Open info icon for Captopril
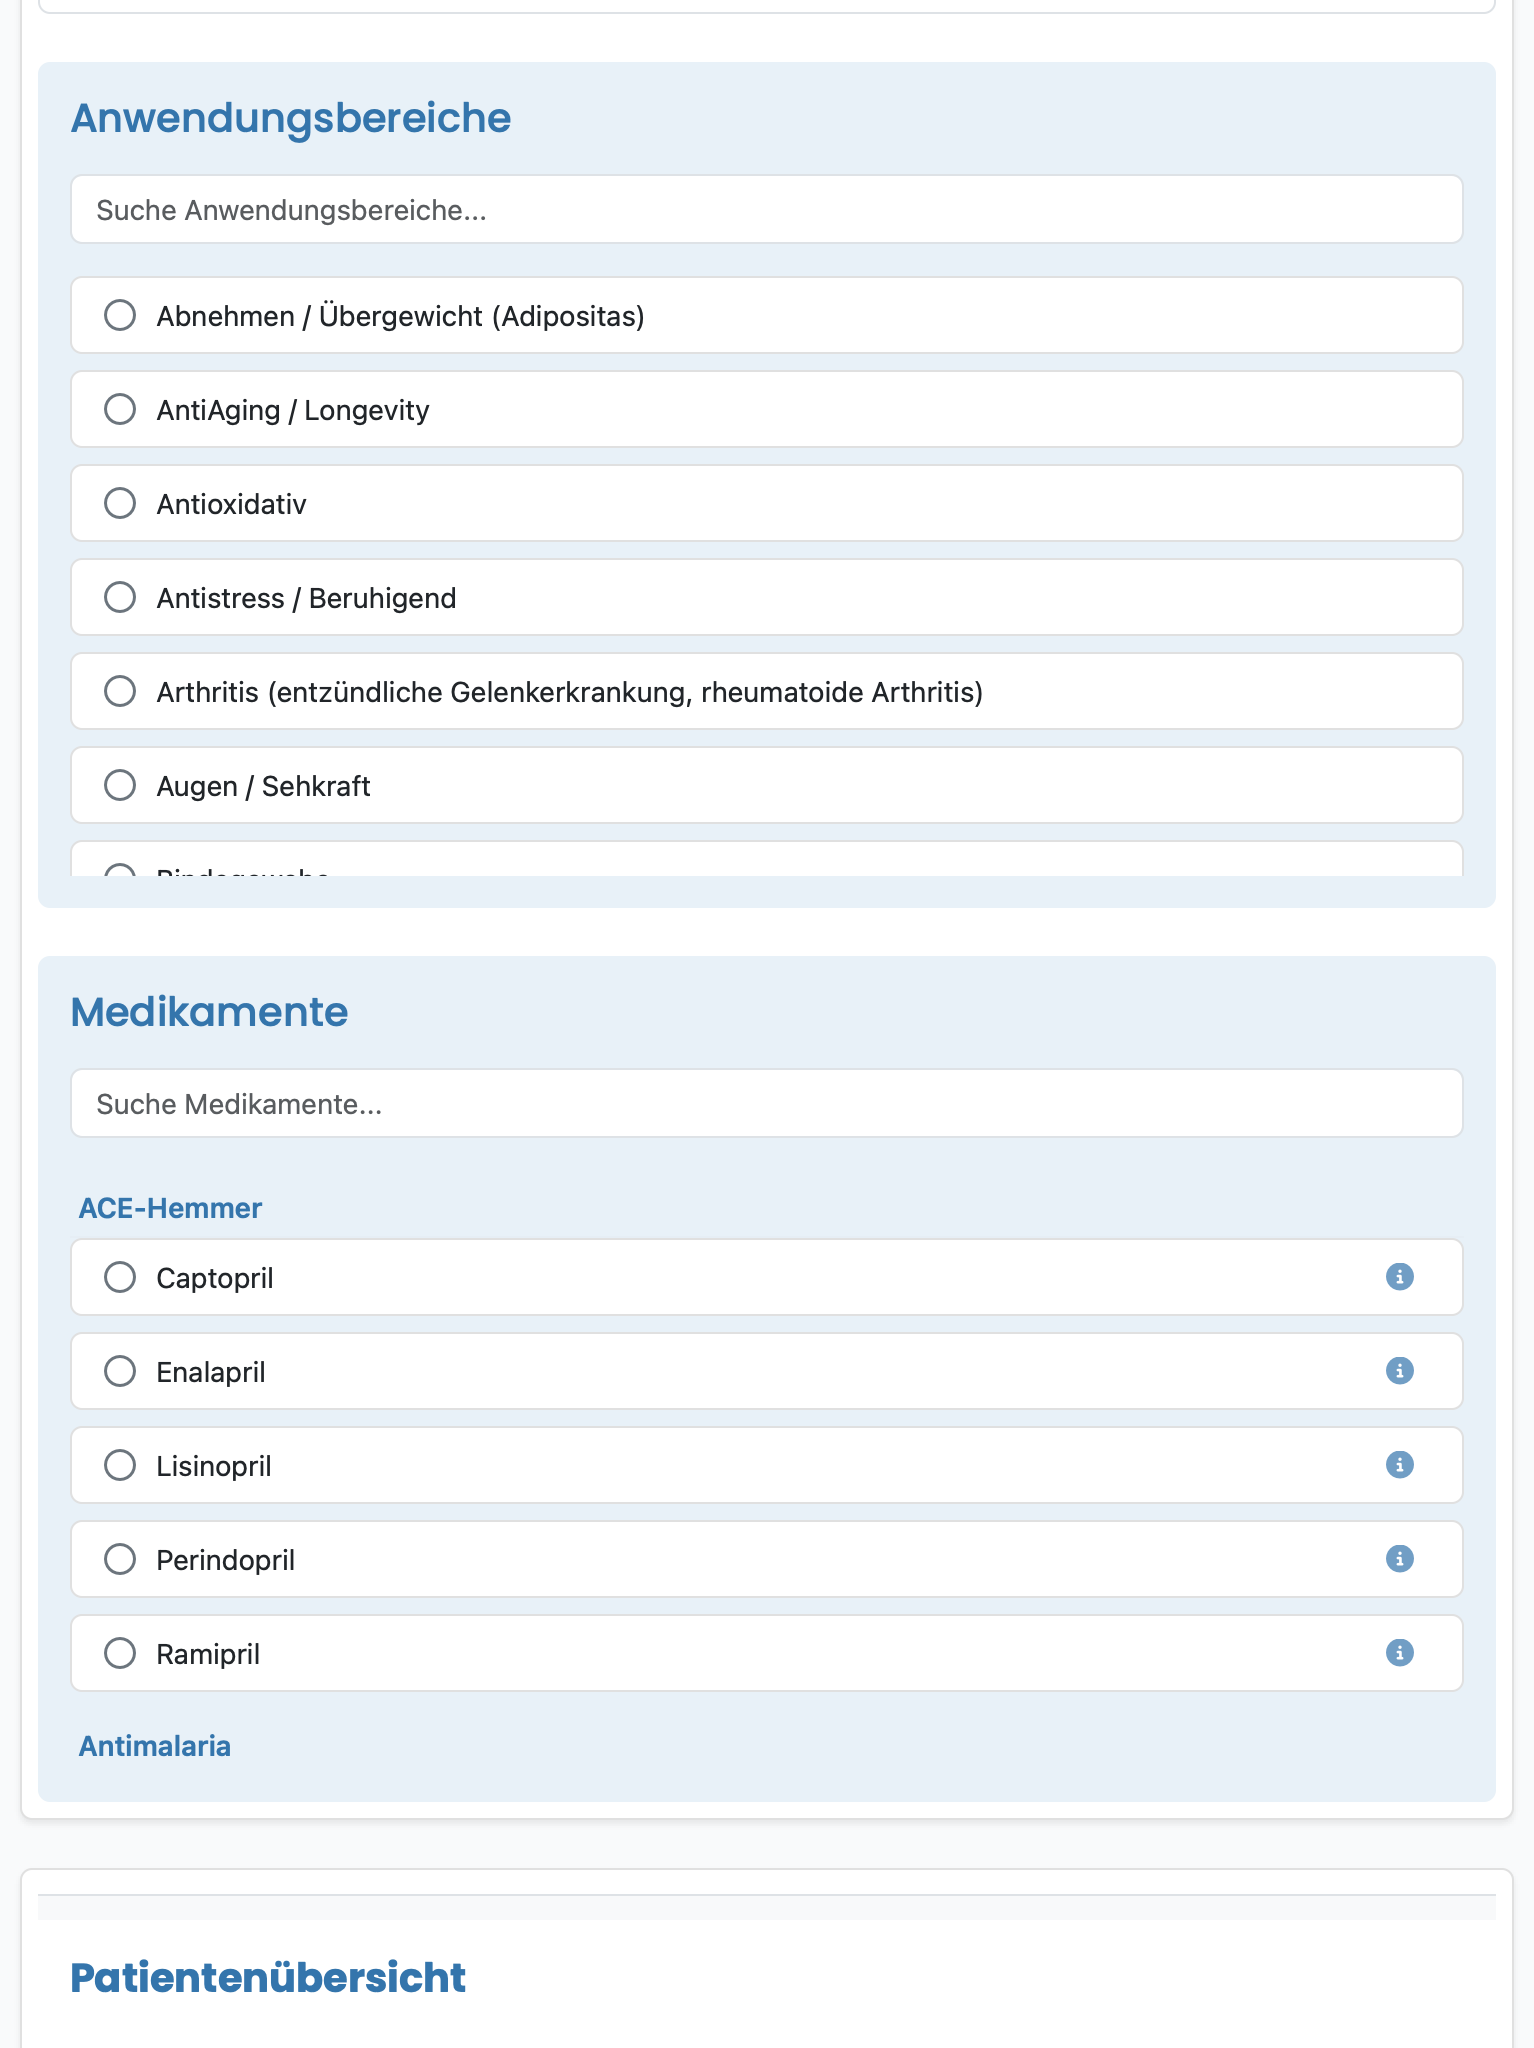This screenshot has height=2048, width=1534. click(x=1399, y=1277)
